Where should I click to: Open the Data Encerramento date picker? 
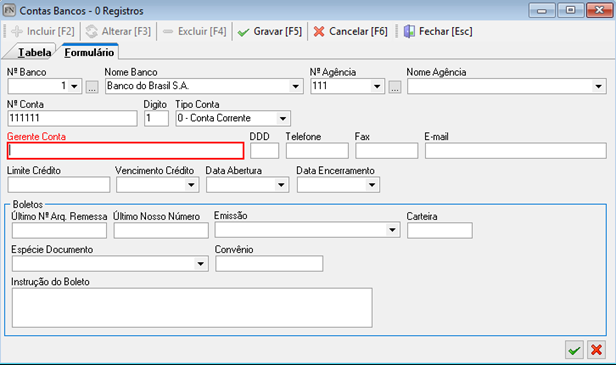pyautogui.click(x=372, y=185)
